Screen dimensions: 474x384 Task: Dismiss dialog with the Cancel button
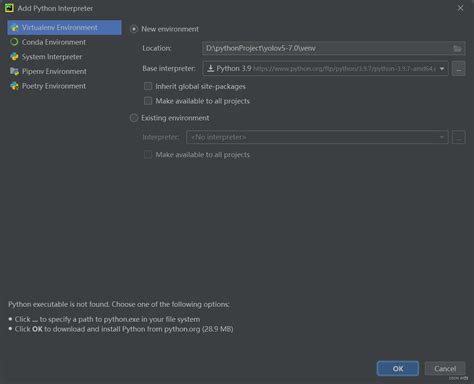pos(445,369)
